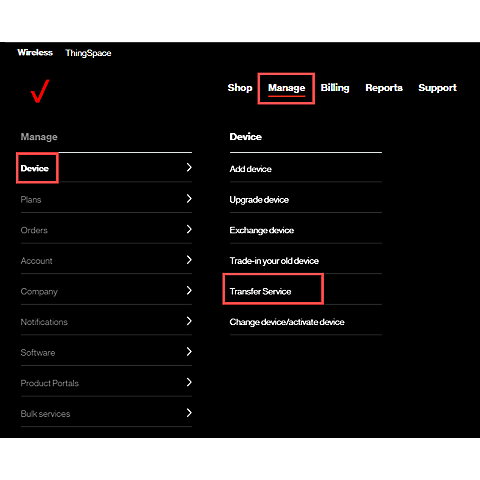Select the Upgrade device link
The height and width of the screenshot is (480, 480).
259,200
